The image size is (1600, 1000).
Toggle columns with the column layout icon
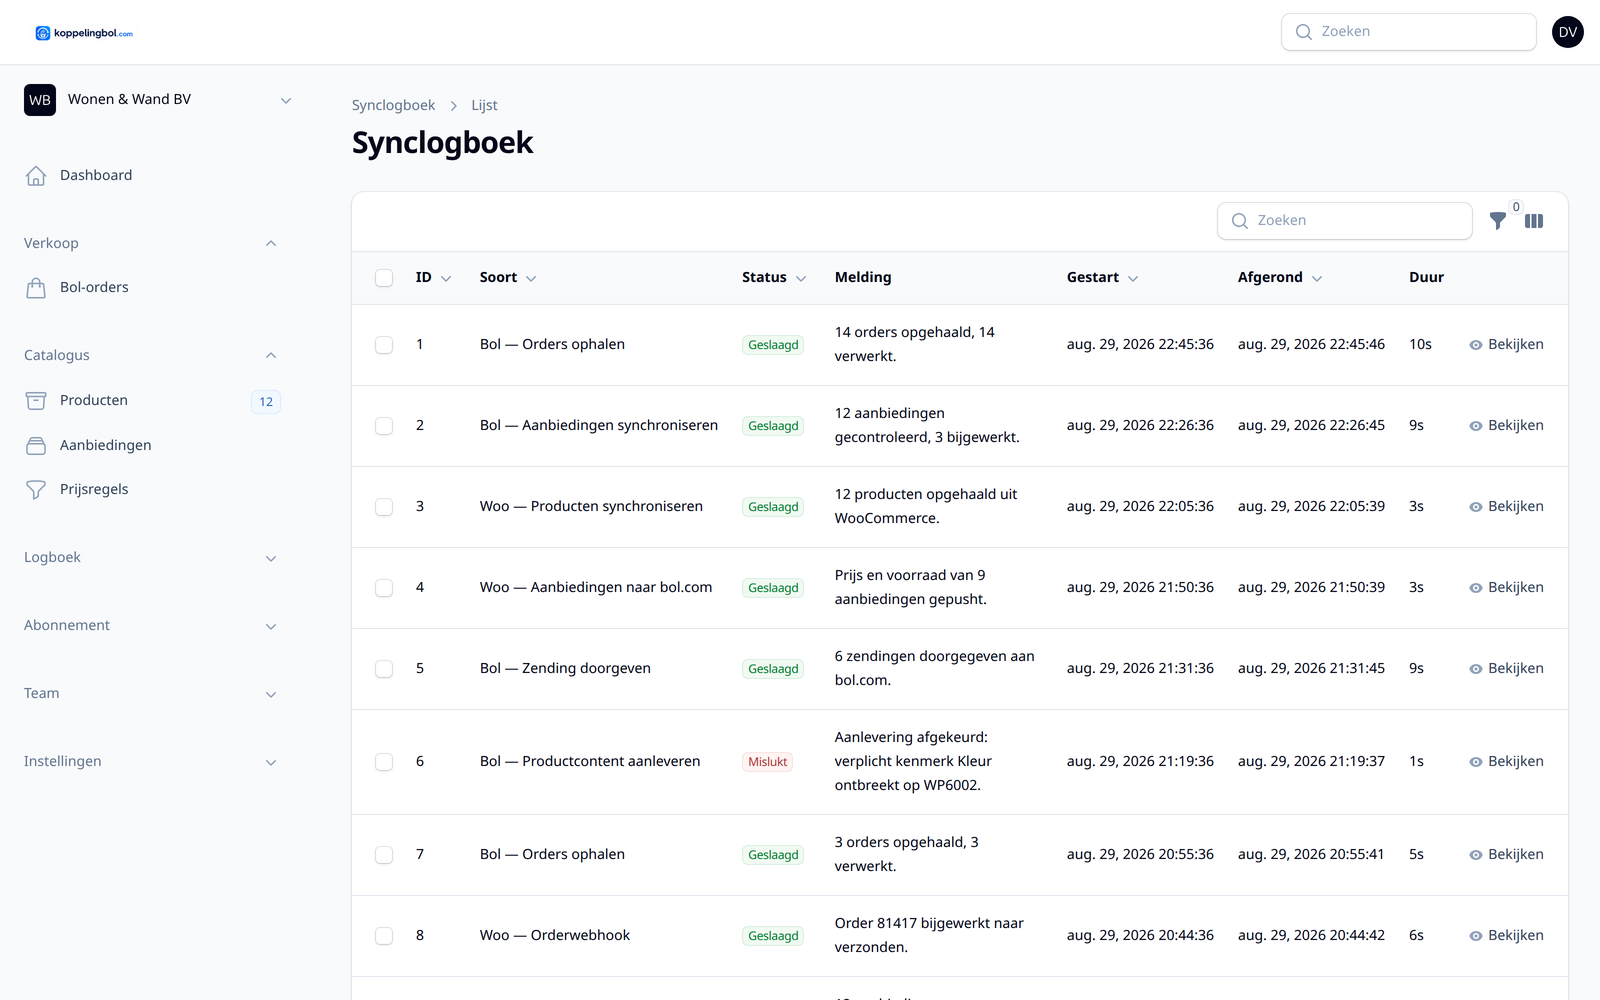(1534, 221)
